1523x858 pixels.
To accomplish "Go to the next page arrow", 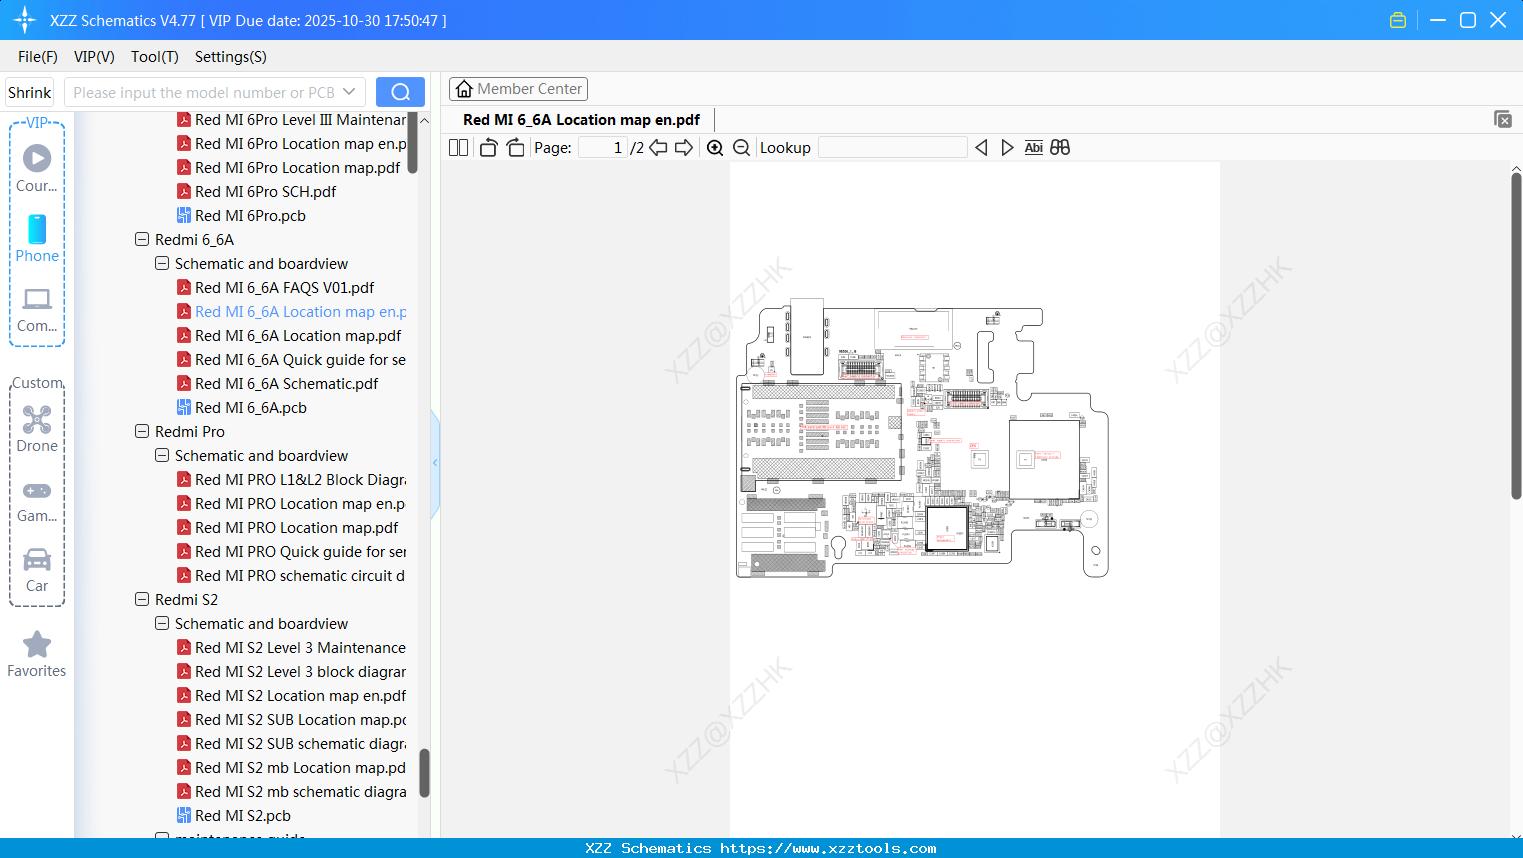I will [684, 148].
